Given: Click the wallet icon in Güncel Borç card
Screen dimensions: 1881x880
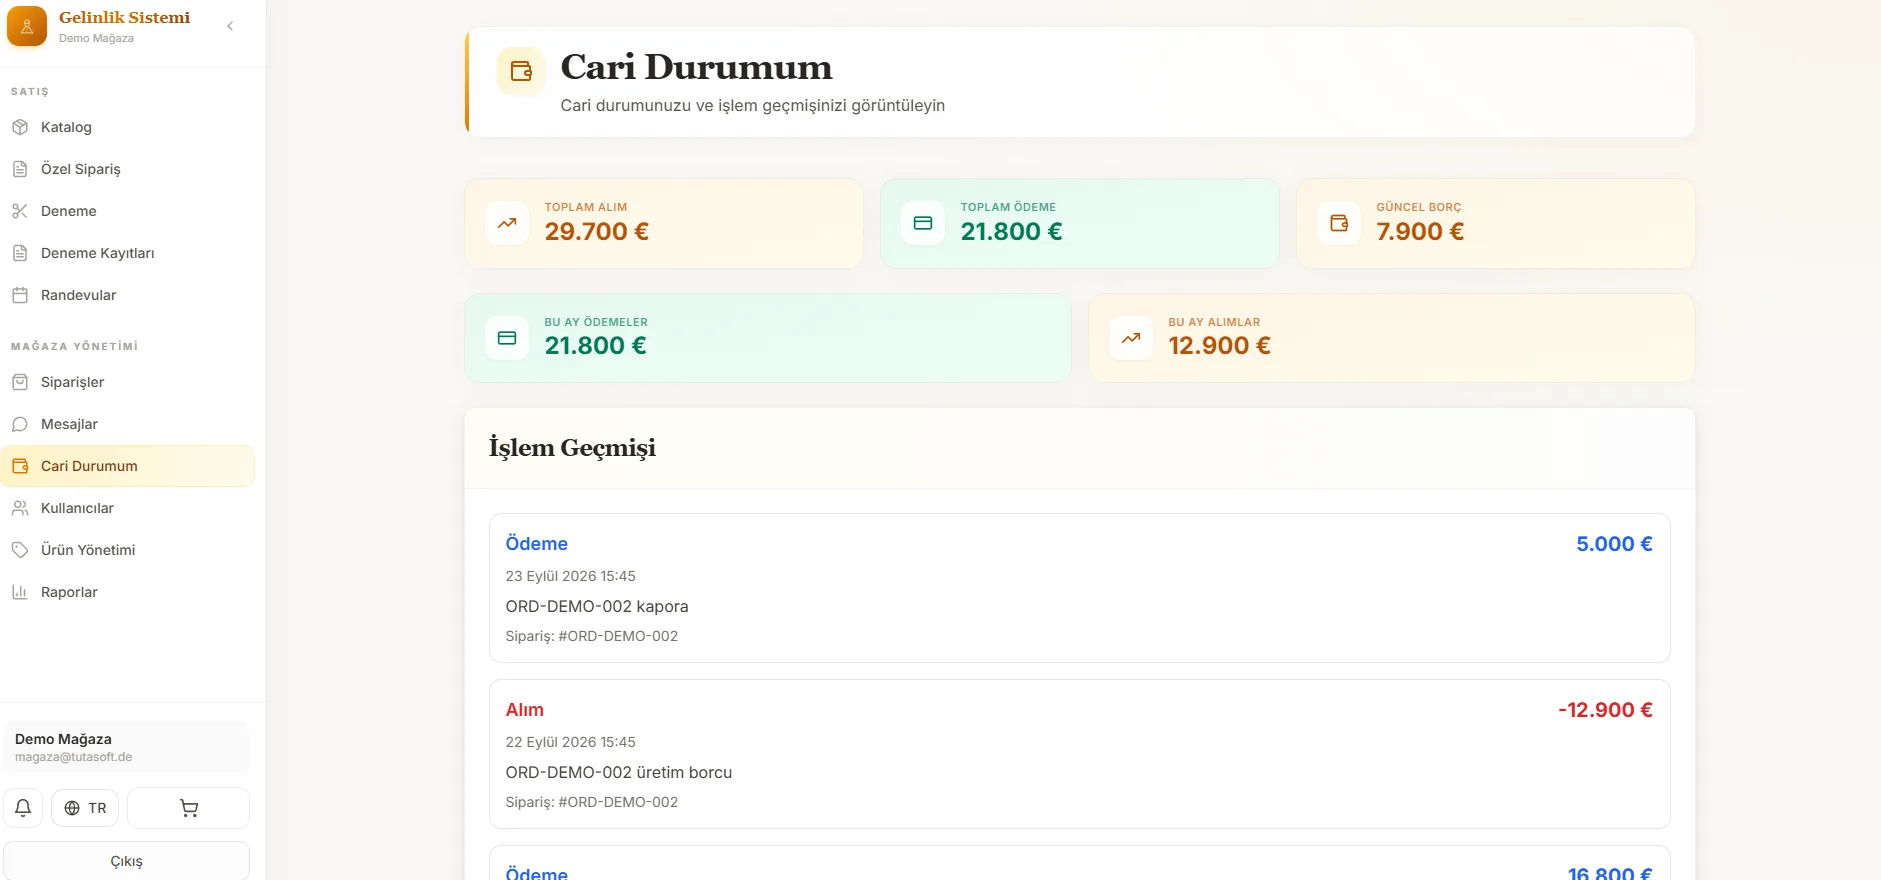Looking at the screenshot, I should 1339,223.
